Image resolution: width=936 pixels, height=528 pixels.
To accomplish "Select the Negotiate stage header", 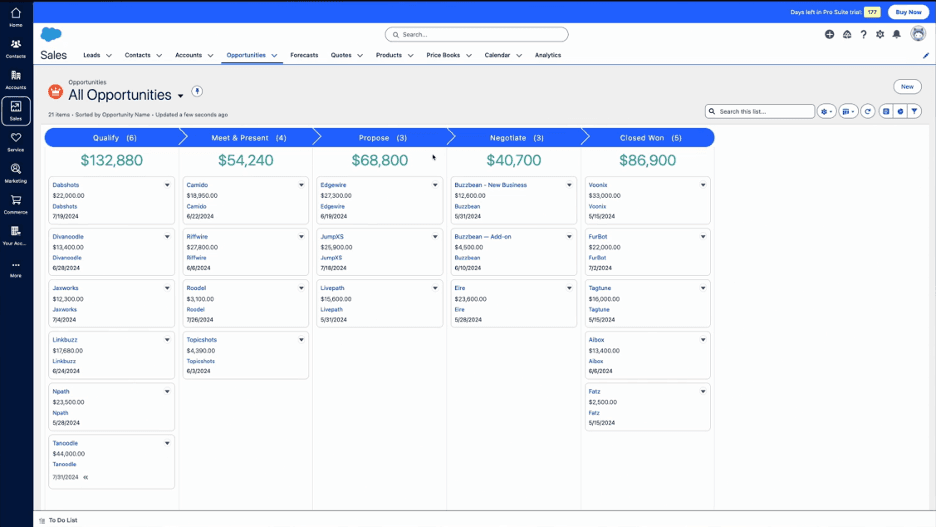I will [x=516, y=137].
